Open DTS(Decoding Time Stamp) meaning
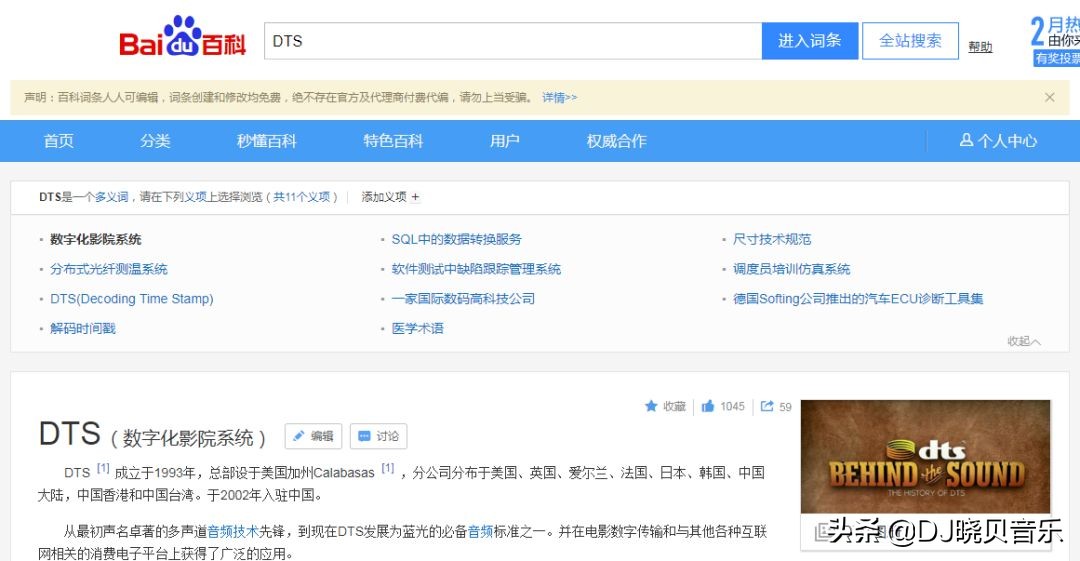This screenshot has height=561, width=1080. click(132, 298)
